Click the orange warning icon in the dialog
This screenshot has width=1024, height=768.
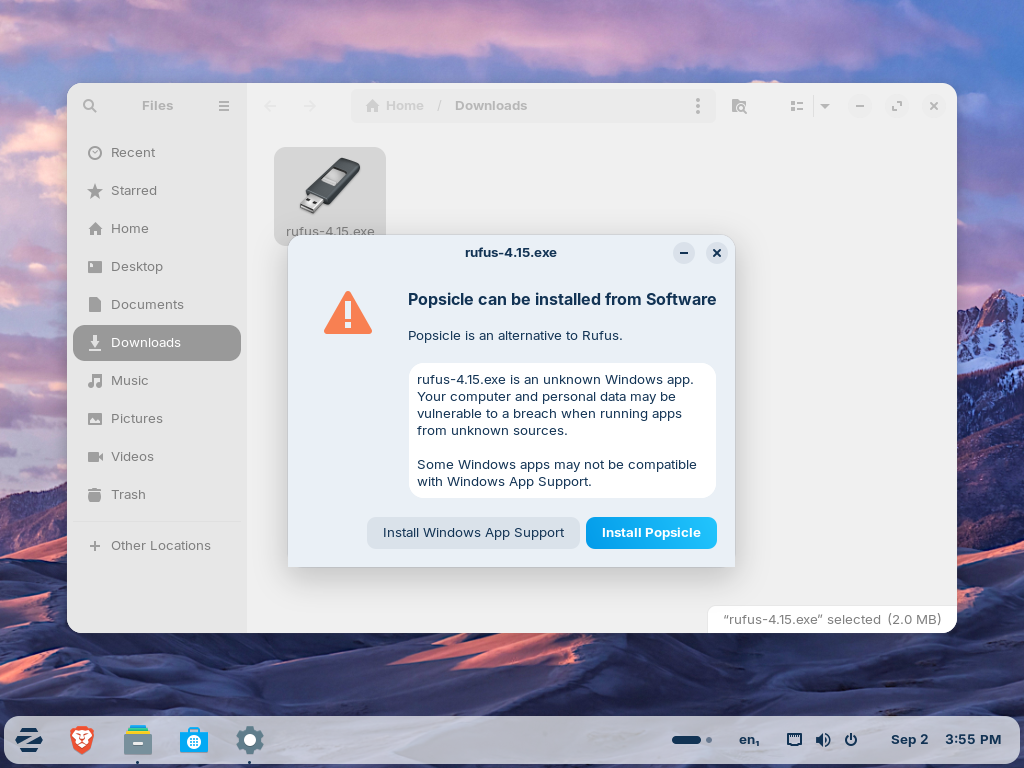tap(348, 313)
